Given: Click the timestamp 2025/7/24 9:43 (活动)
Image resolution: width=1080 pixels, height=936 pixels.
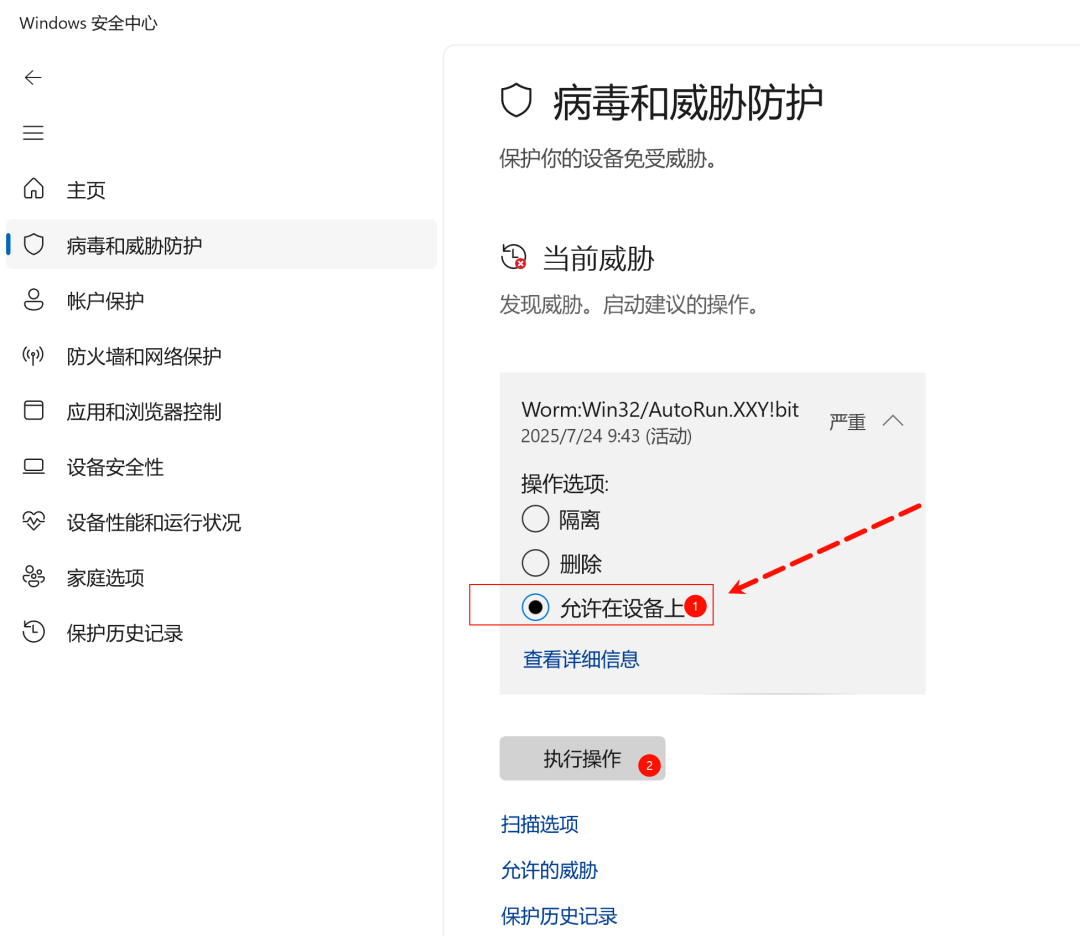Looking at the screenshot, I should pos(606,436).
